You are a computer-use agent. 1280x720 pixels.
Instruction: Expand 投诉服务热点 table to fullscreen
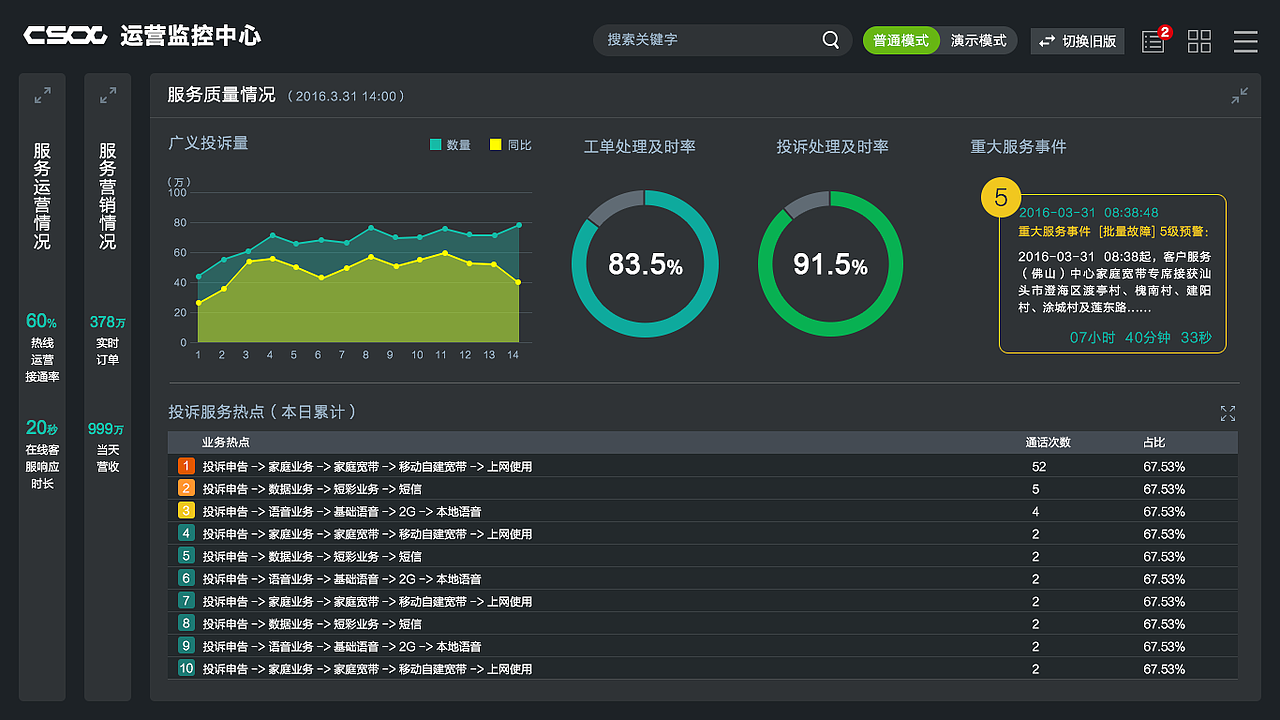pyautogui.click(x=1228, y=413)
